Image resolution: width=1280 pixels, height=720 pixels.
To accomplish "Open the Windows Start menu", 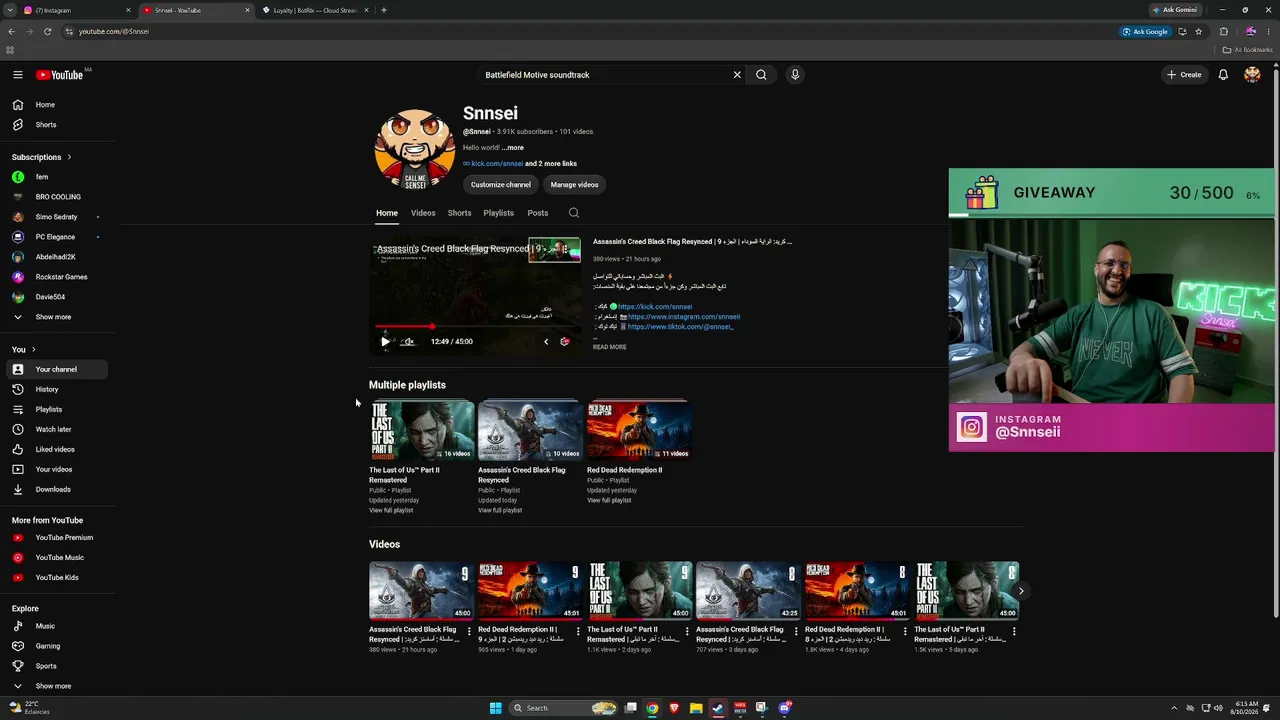I will click(x=495, y=708).
